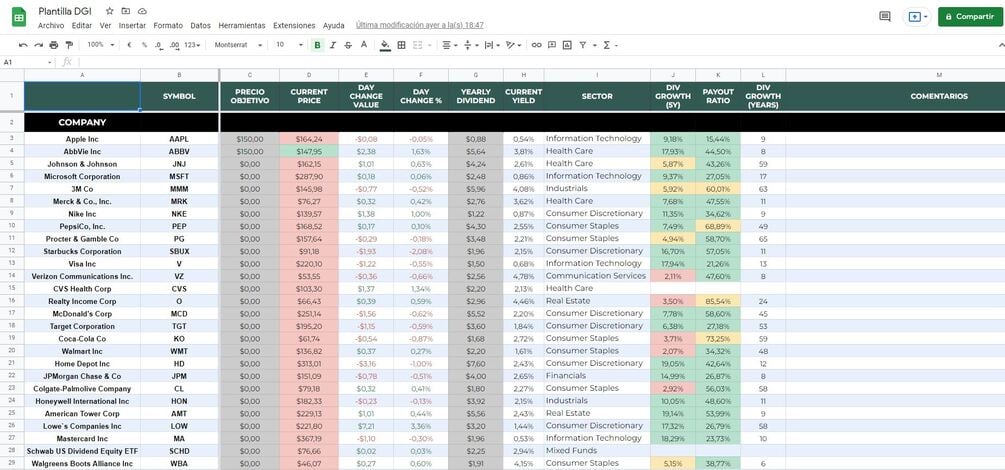Open the Ver menu
The width and height of the screenshot is (1005, 470).
pos(105,26)
